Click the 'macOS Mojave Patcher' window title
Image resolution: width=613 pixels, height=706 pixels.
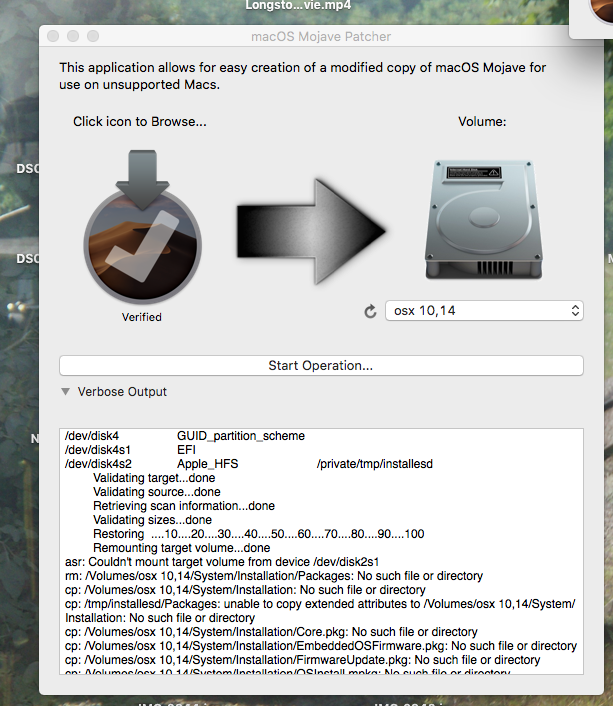pos(321,36)
